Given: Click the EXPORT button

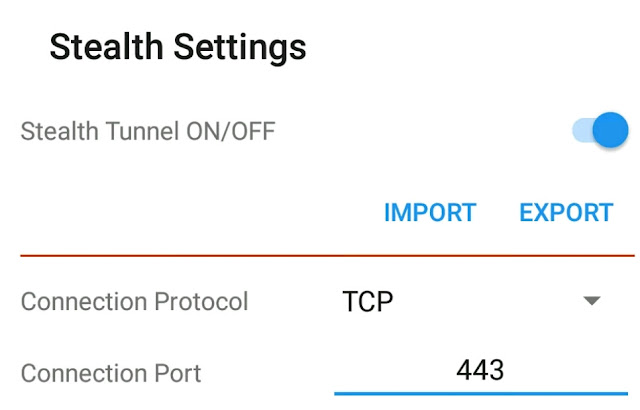Looking at the screenshot, I should [566, 213].
